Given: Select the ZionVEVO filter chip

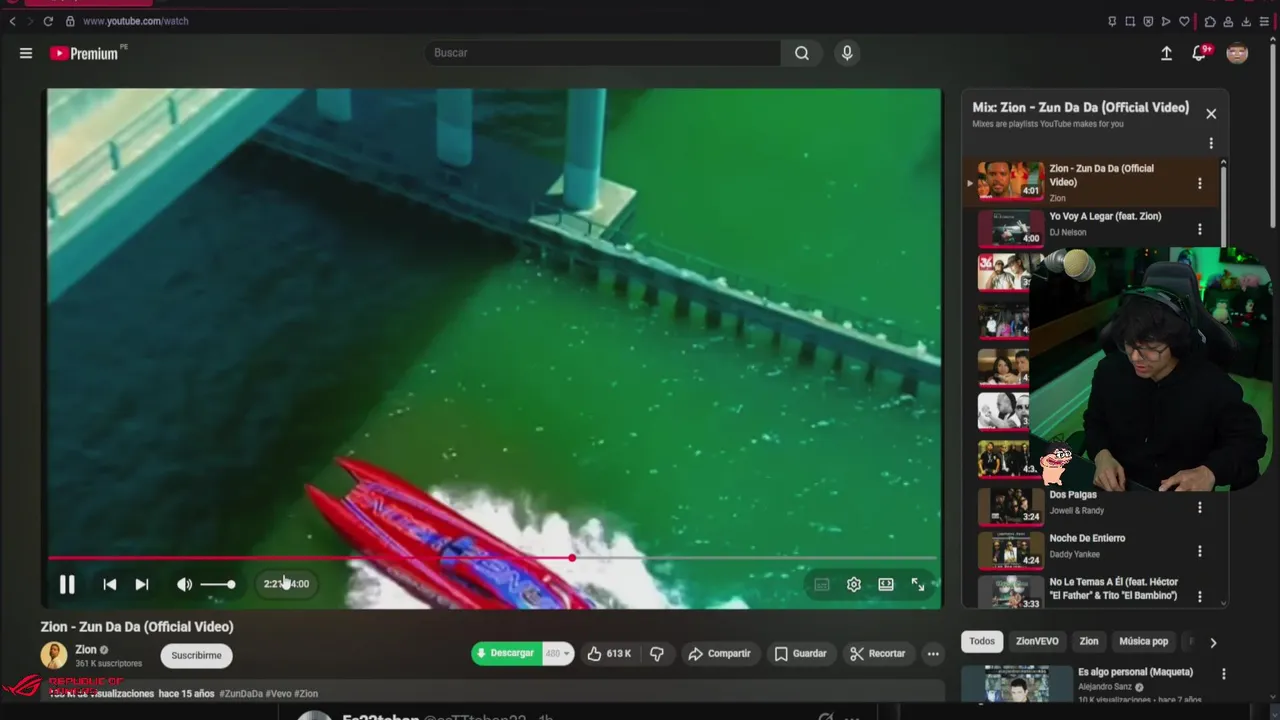Looking at the screenshot, I should pyautogui.click(x=1037, y=642).
